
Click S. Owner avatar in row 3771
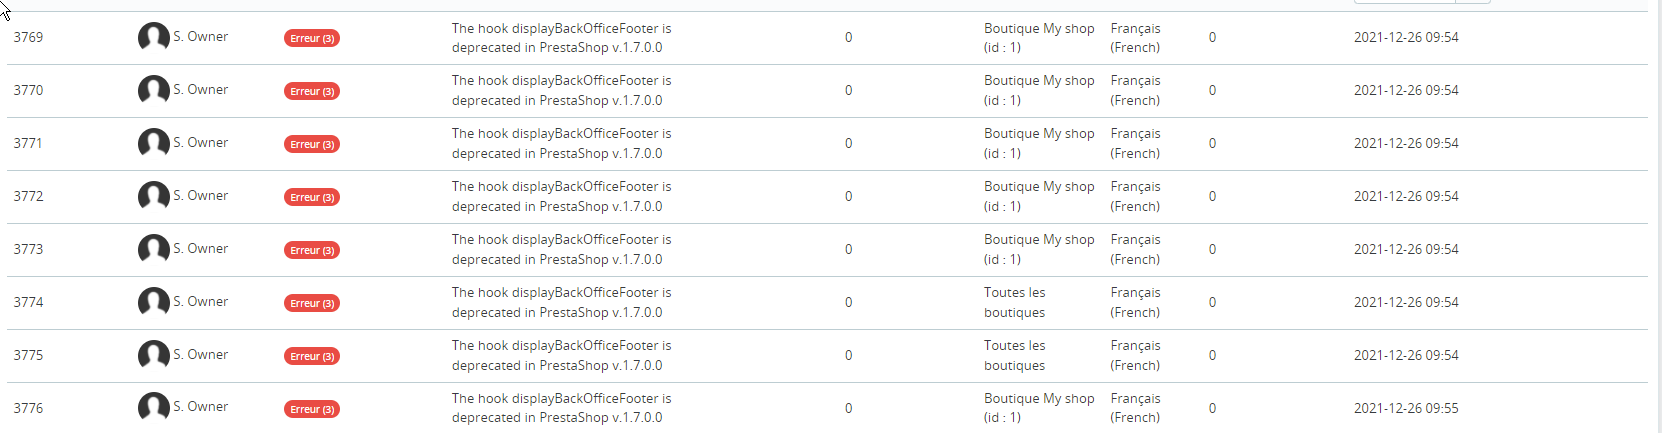coord(153,143)
